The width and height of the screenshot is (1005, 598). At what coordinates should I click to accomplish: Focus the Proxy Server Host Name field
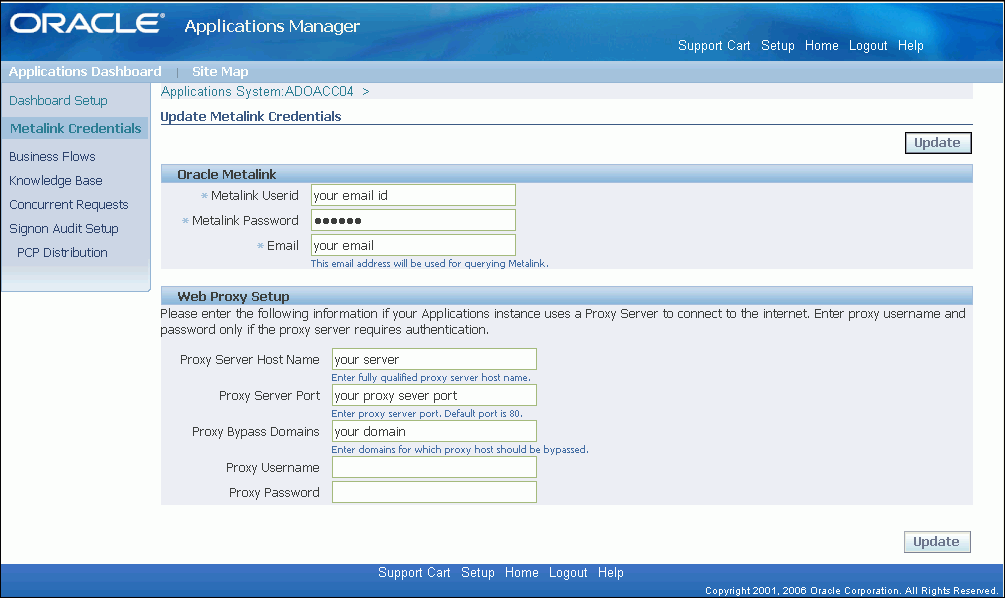(x=434, y=360)
